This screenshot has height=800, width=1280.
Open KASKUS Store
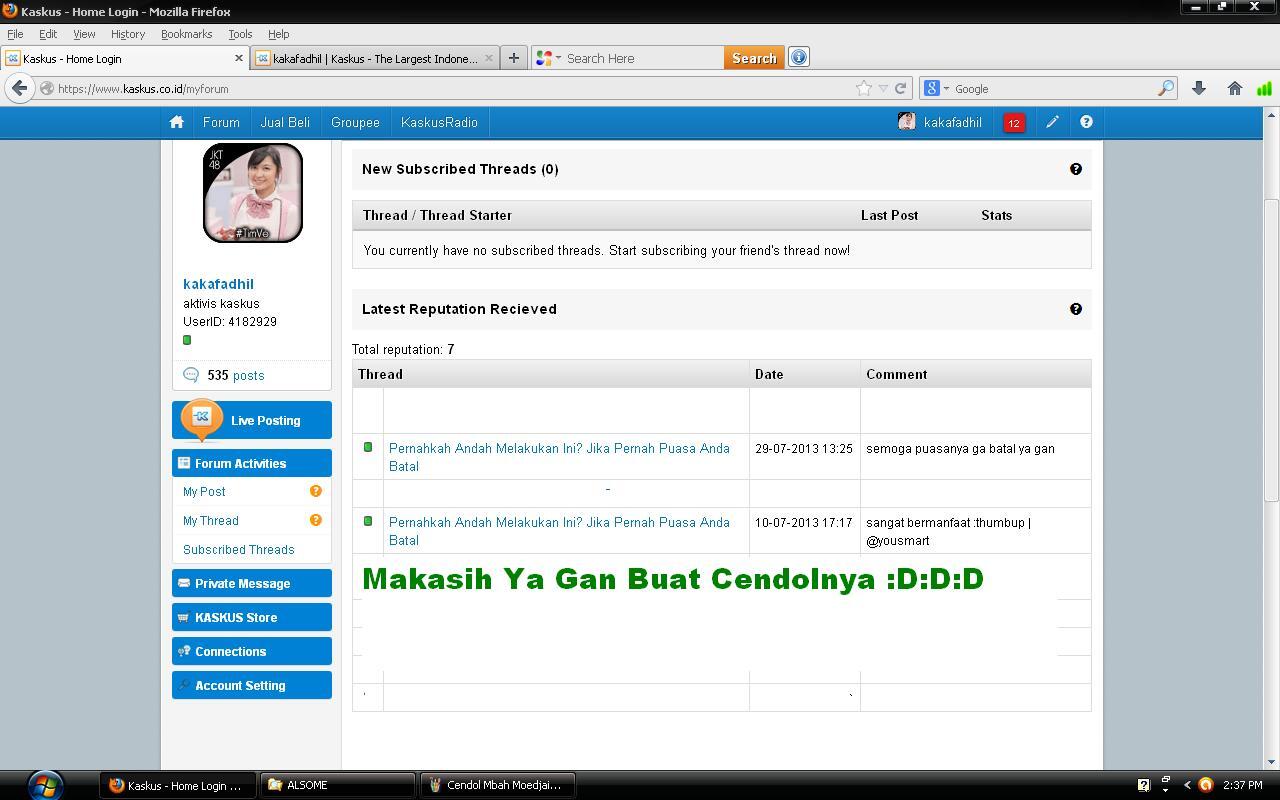[252, 617]
